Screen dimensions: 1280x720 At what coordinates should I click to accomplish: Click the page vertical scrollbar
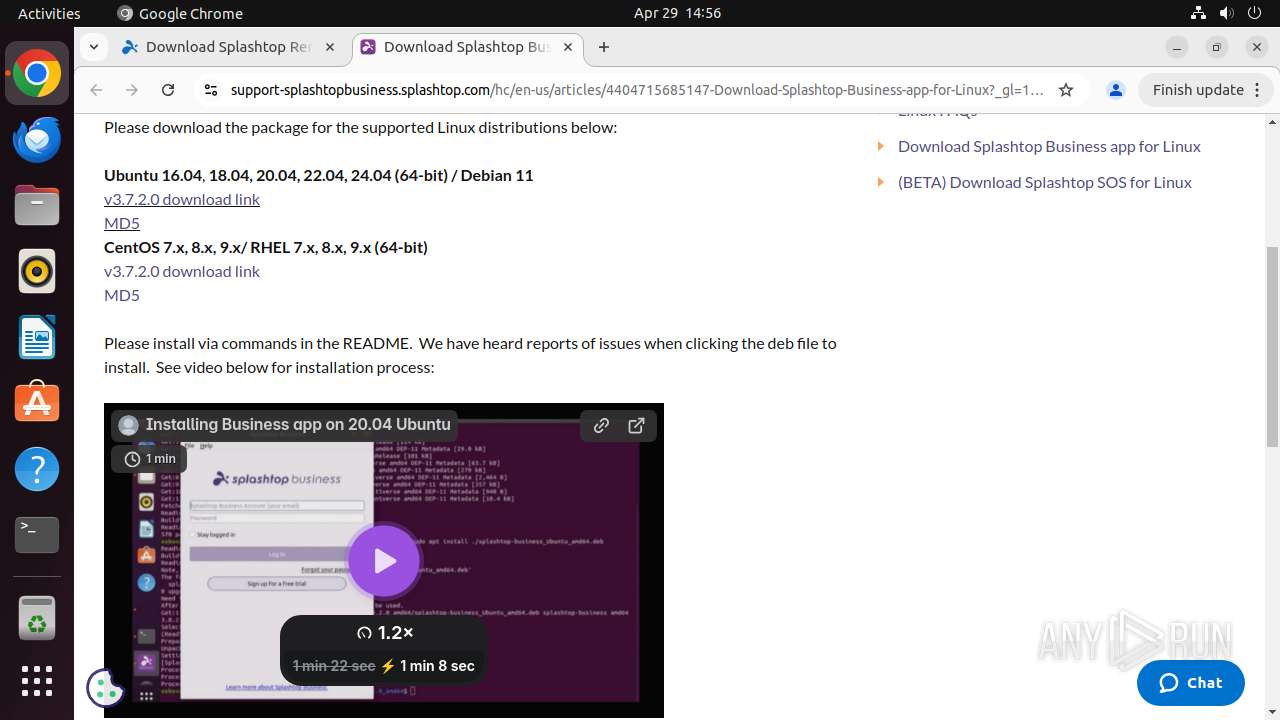tap(1272, 347)
